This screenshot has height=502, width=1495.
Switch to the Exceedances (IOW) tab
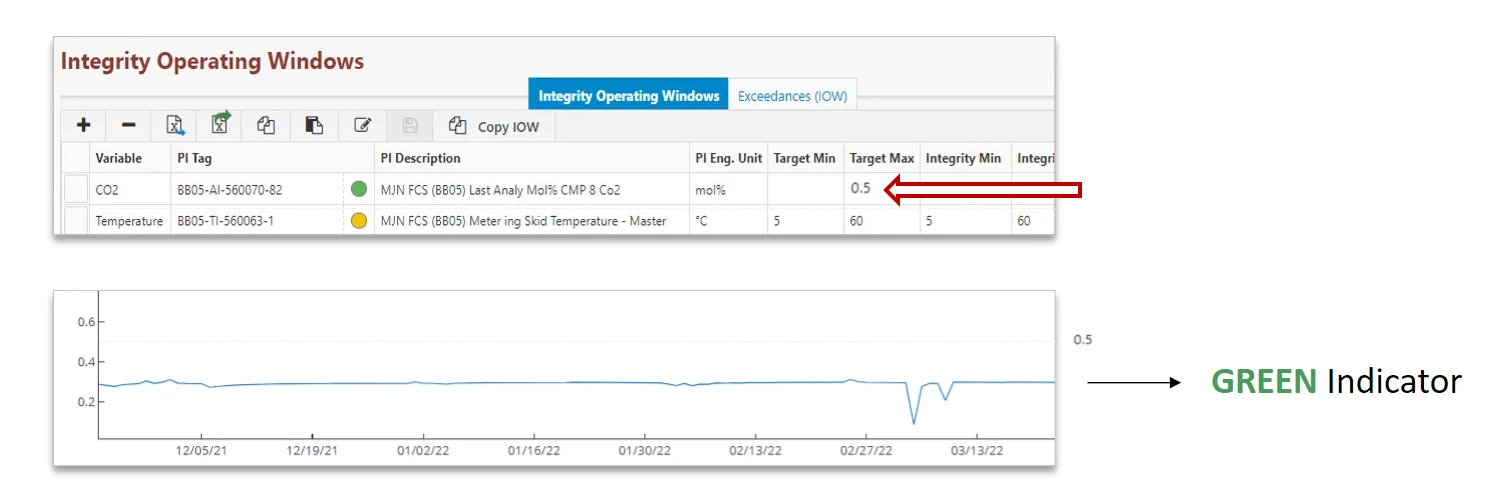[x=792, y=96]
